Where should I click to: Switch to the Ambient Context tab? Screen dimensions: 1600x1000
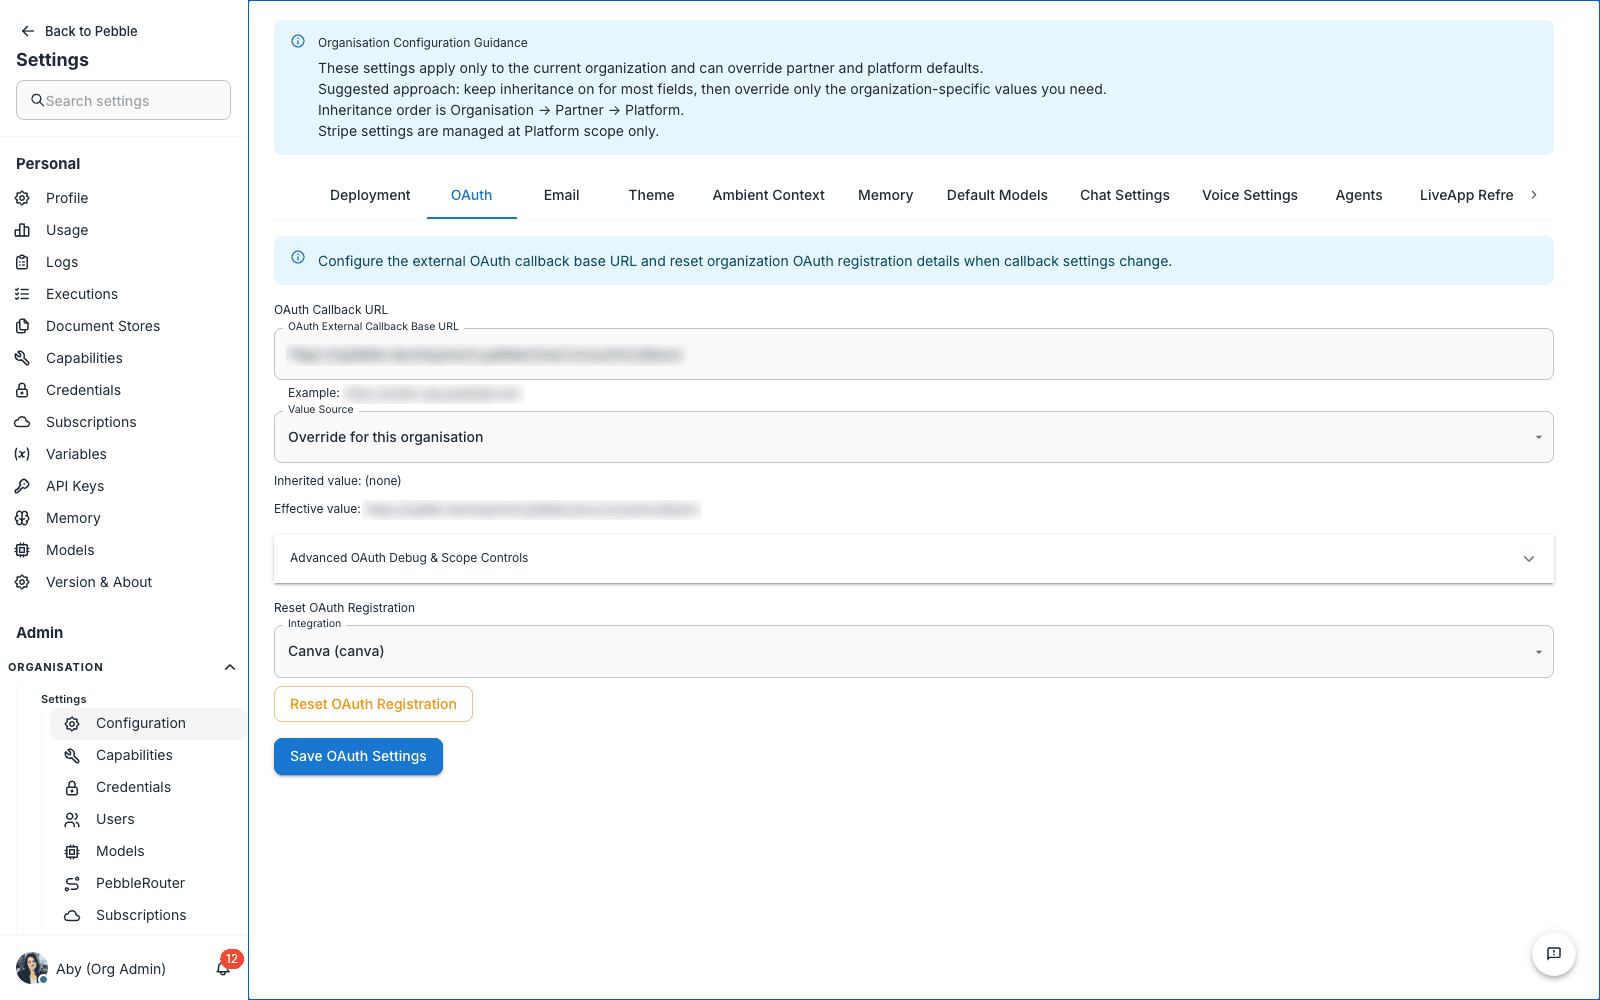pyautogui.click(x=768, y=195)
